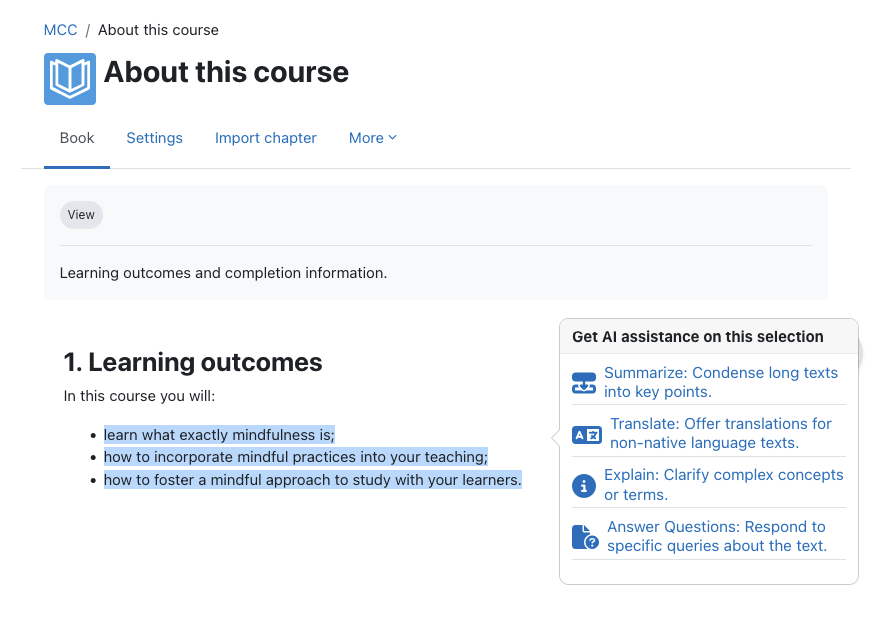Click highlighted line about fostering a mindful approach
Image resolution: width=885 pixels, height=626 pixels.
(x=313, y=480)
